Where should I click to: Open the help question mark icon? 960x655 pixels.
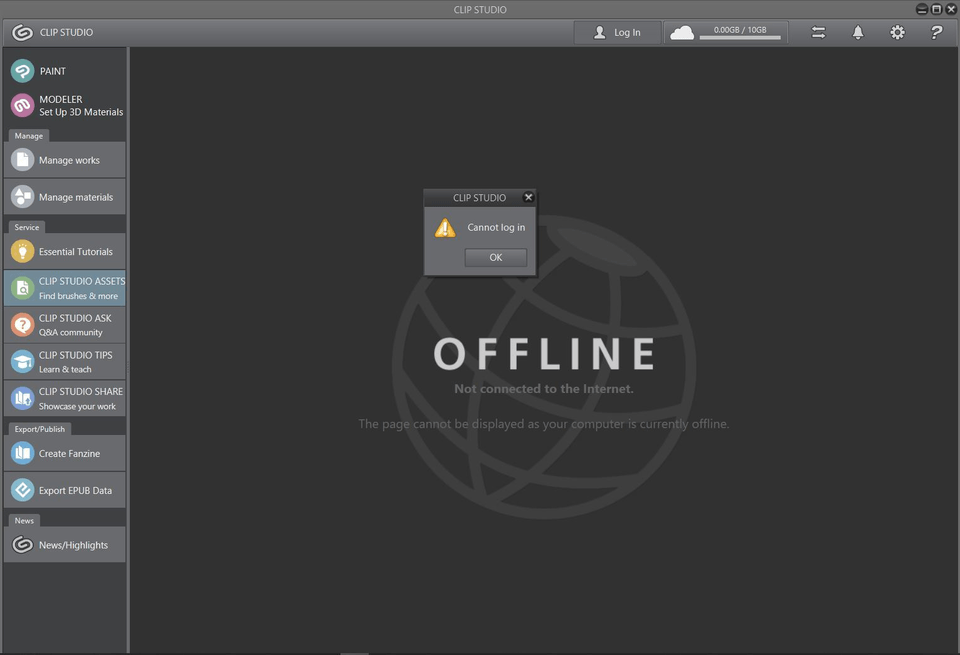click(936, 32)
